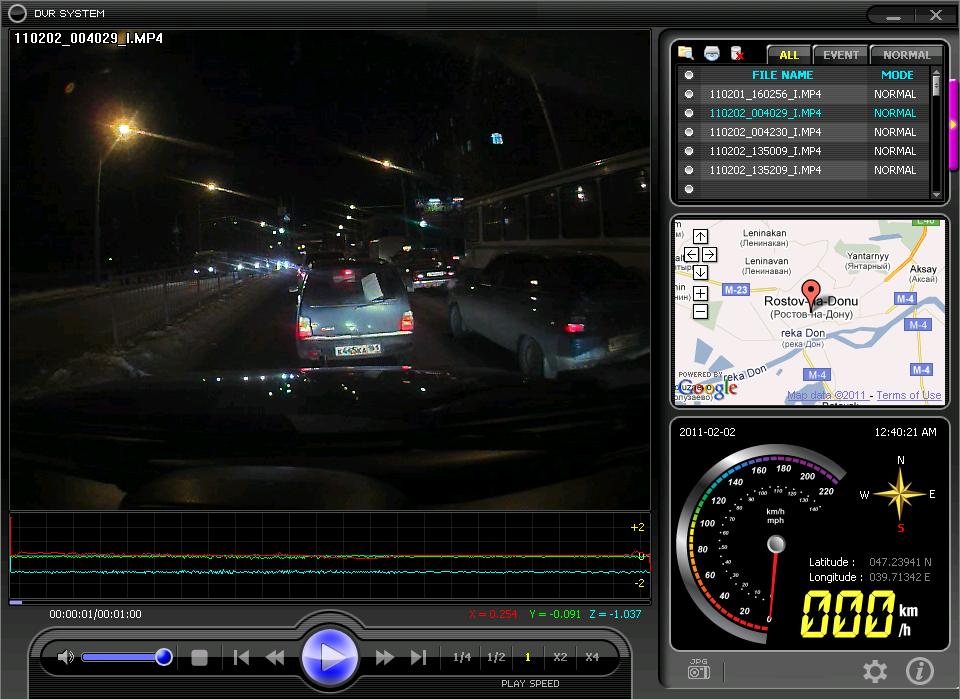960x699 pixels.
Task: Open settings with the gear icon
Action: (875, 671)
